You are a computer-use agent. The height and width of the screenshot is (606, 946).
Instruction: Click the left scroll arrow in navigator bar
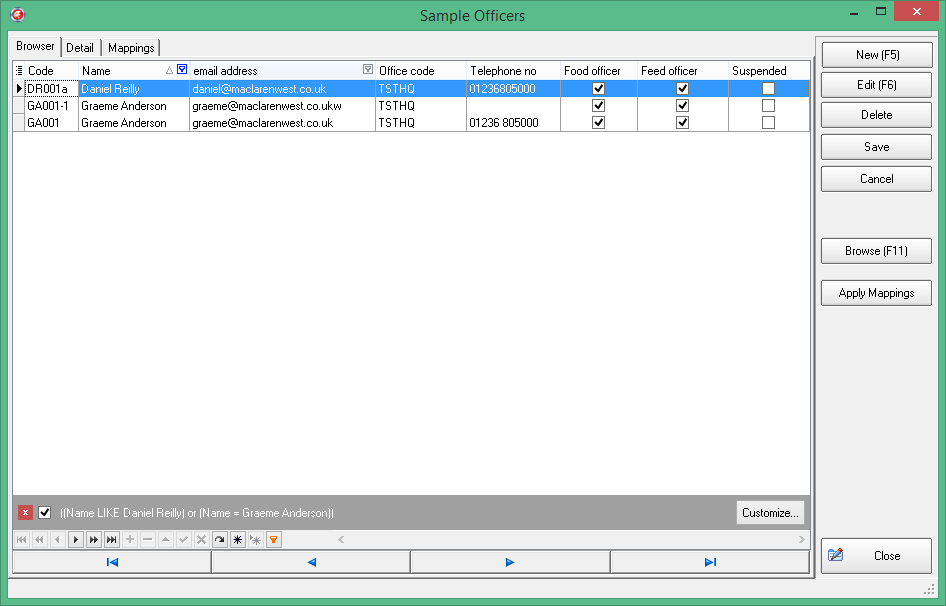[341, 540]
